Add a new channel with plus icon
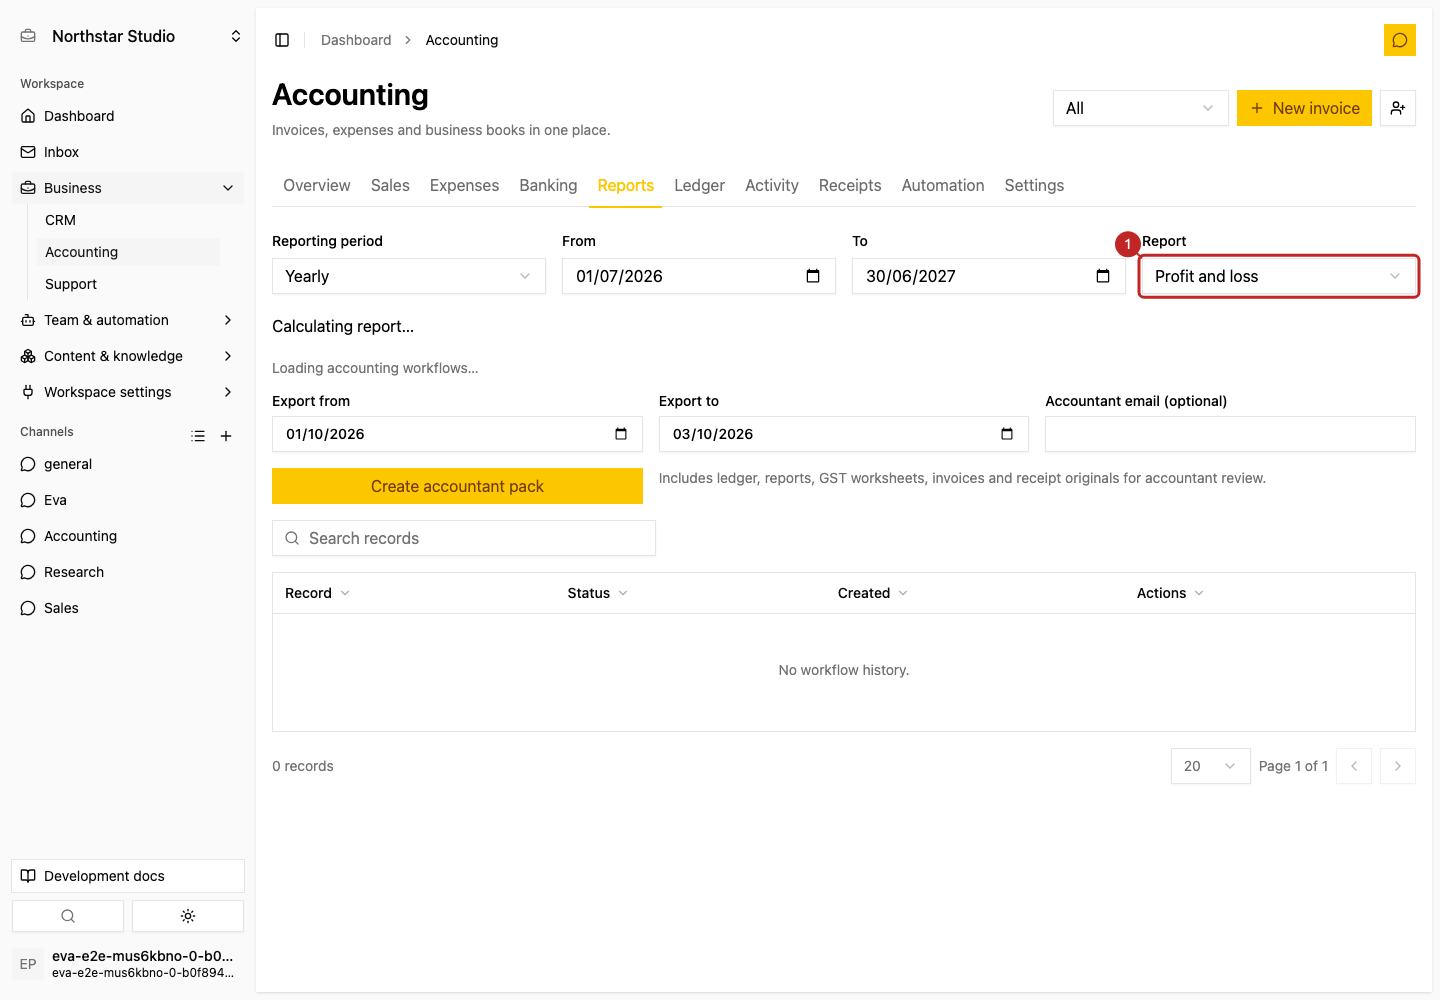1440x1000 pixels. tap(226, 436)
